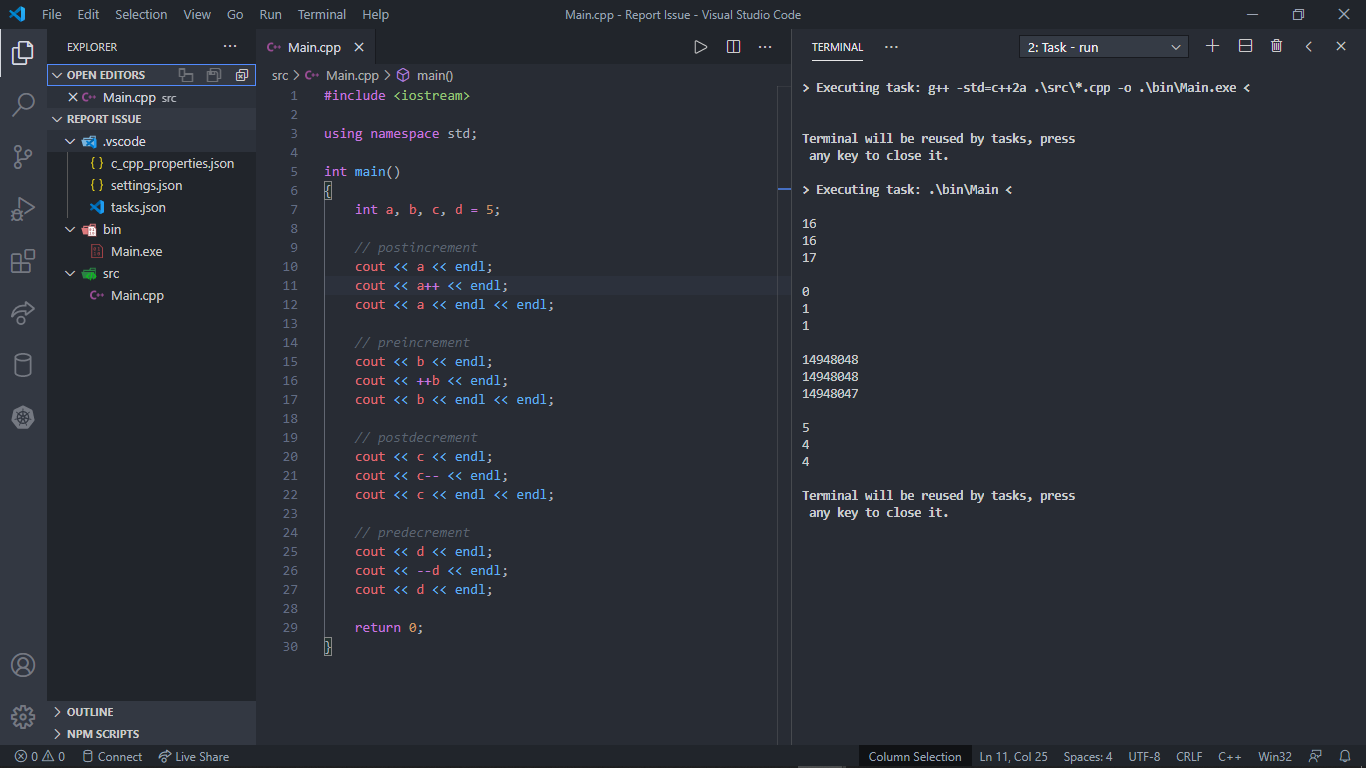Create a new terminal with the plus icon
The image size is (1366, 768).
click(x=1212, y=46)
